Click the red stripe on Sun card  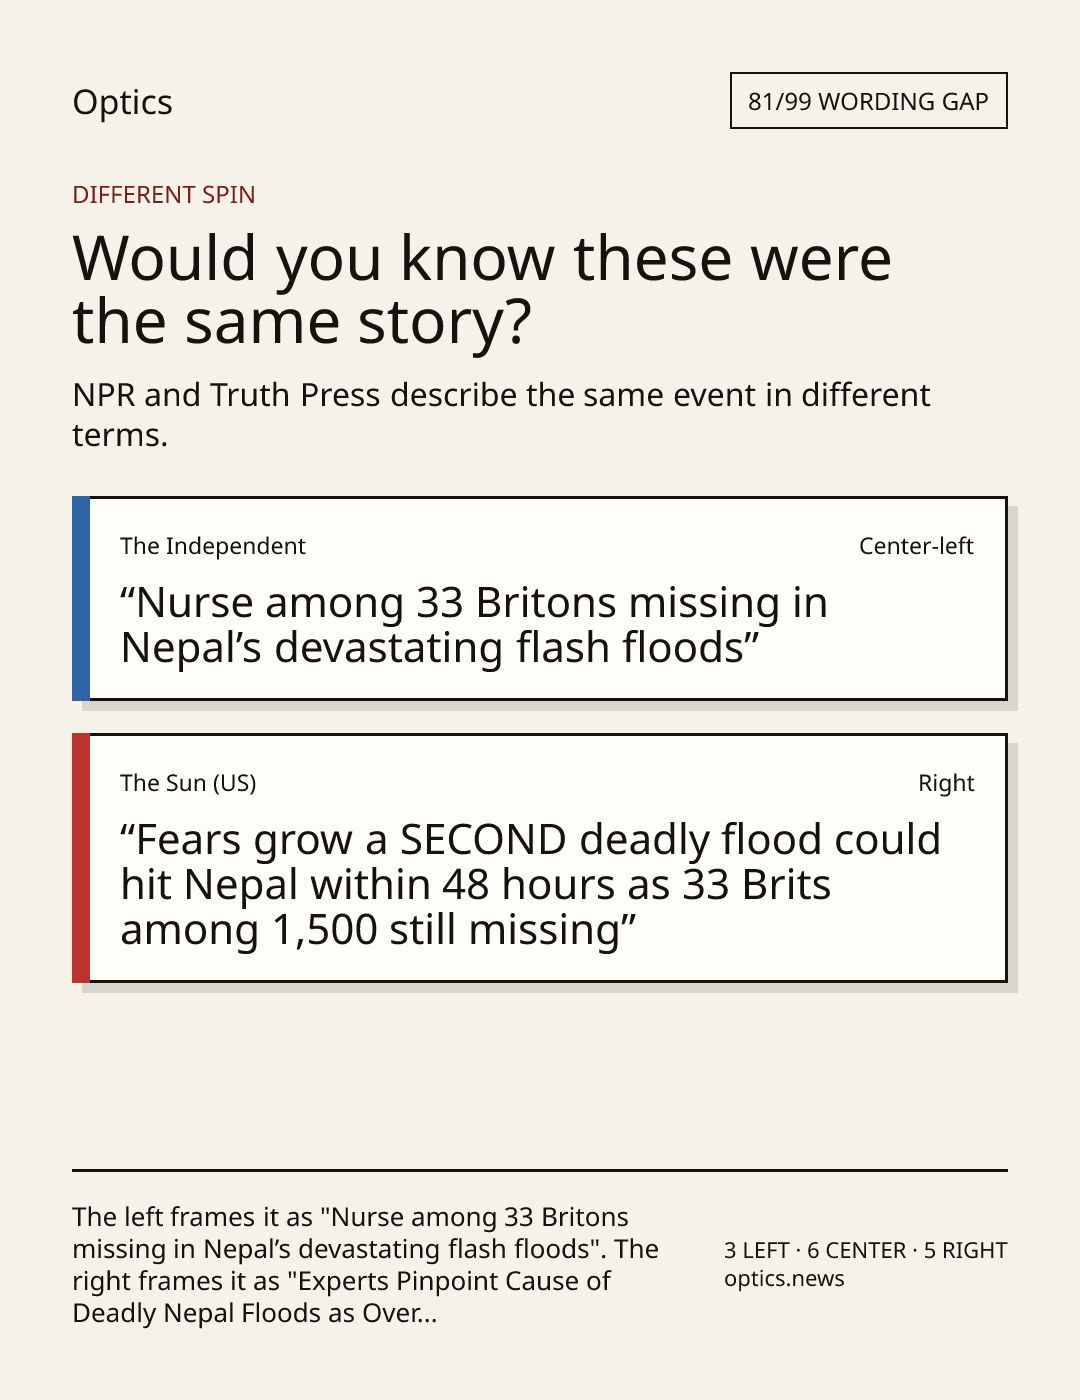(81, 858)
